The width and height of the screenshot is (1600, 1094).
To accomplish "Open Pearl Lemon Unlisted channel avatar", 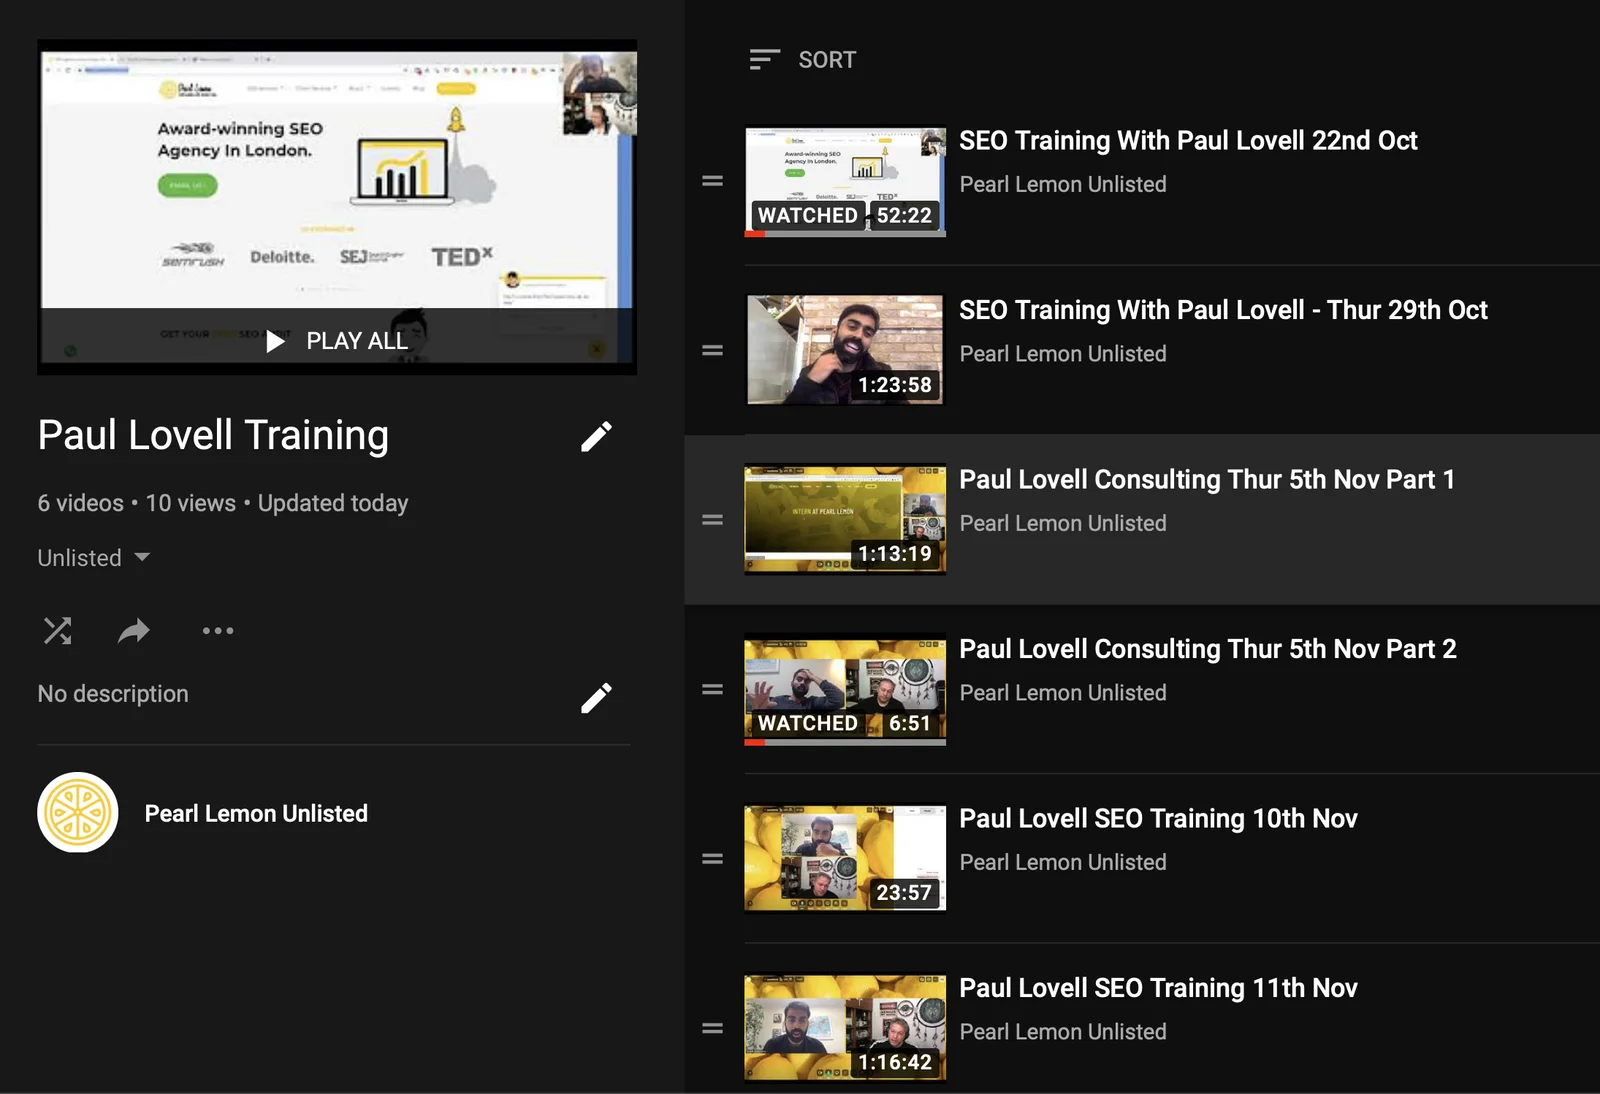I will click(x=78, y=813).
